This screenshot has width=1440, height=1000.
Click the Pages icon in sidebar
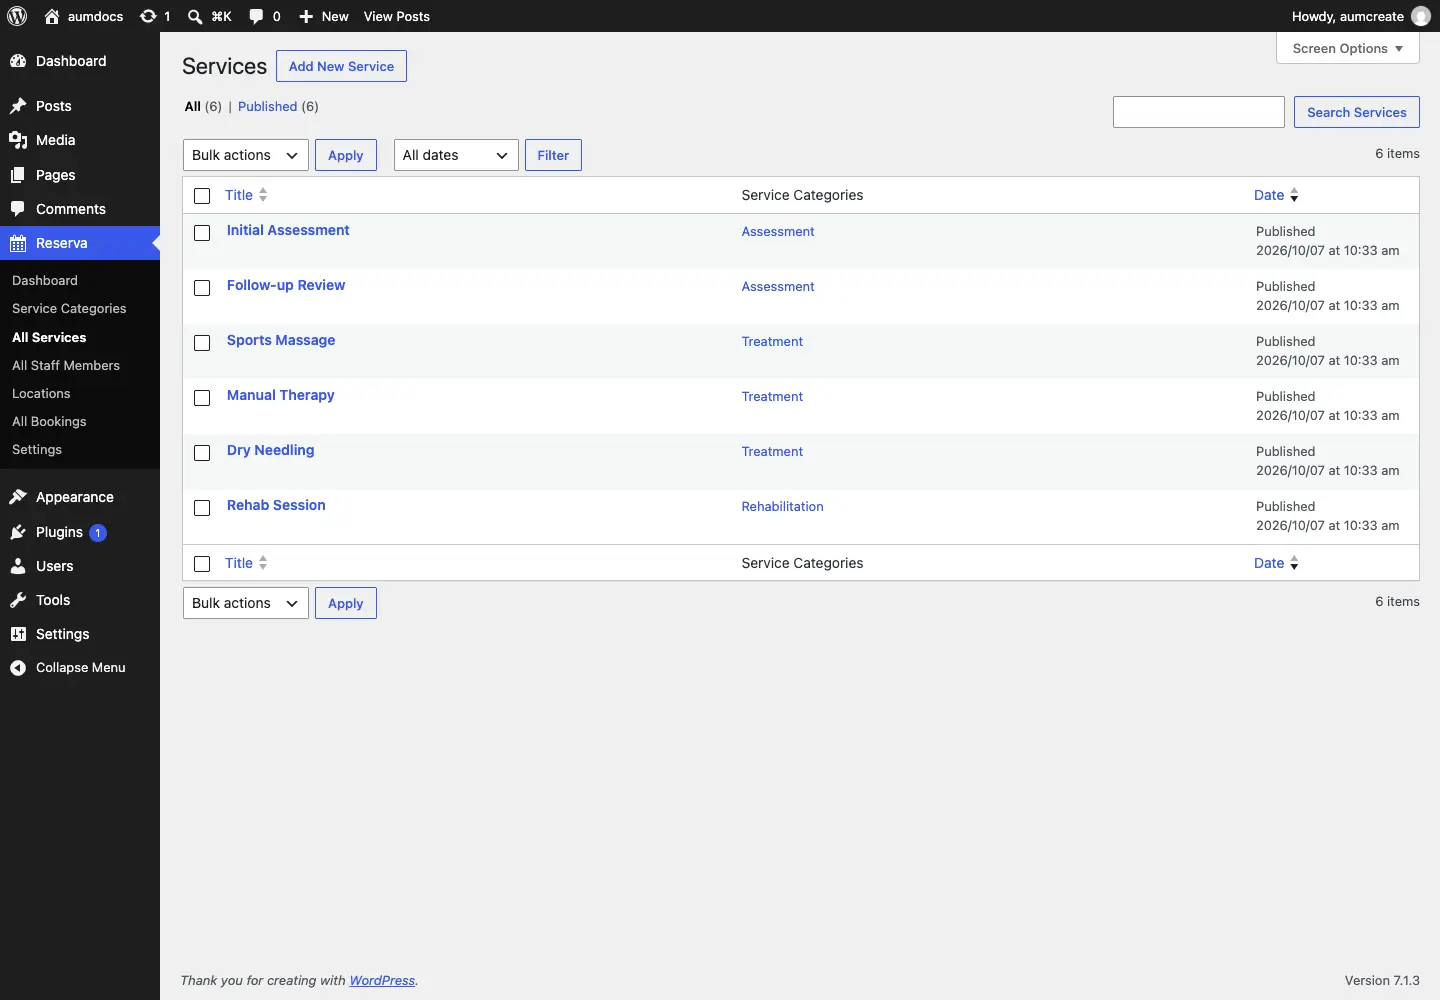(18, 175)
